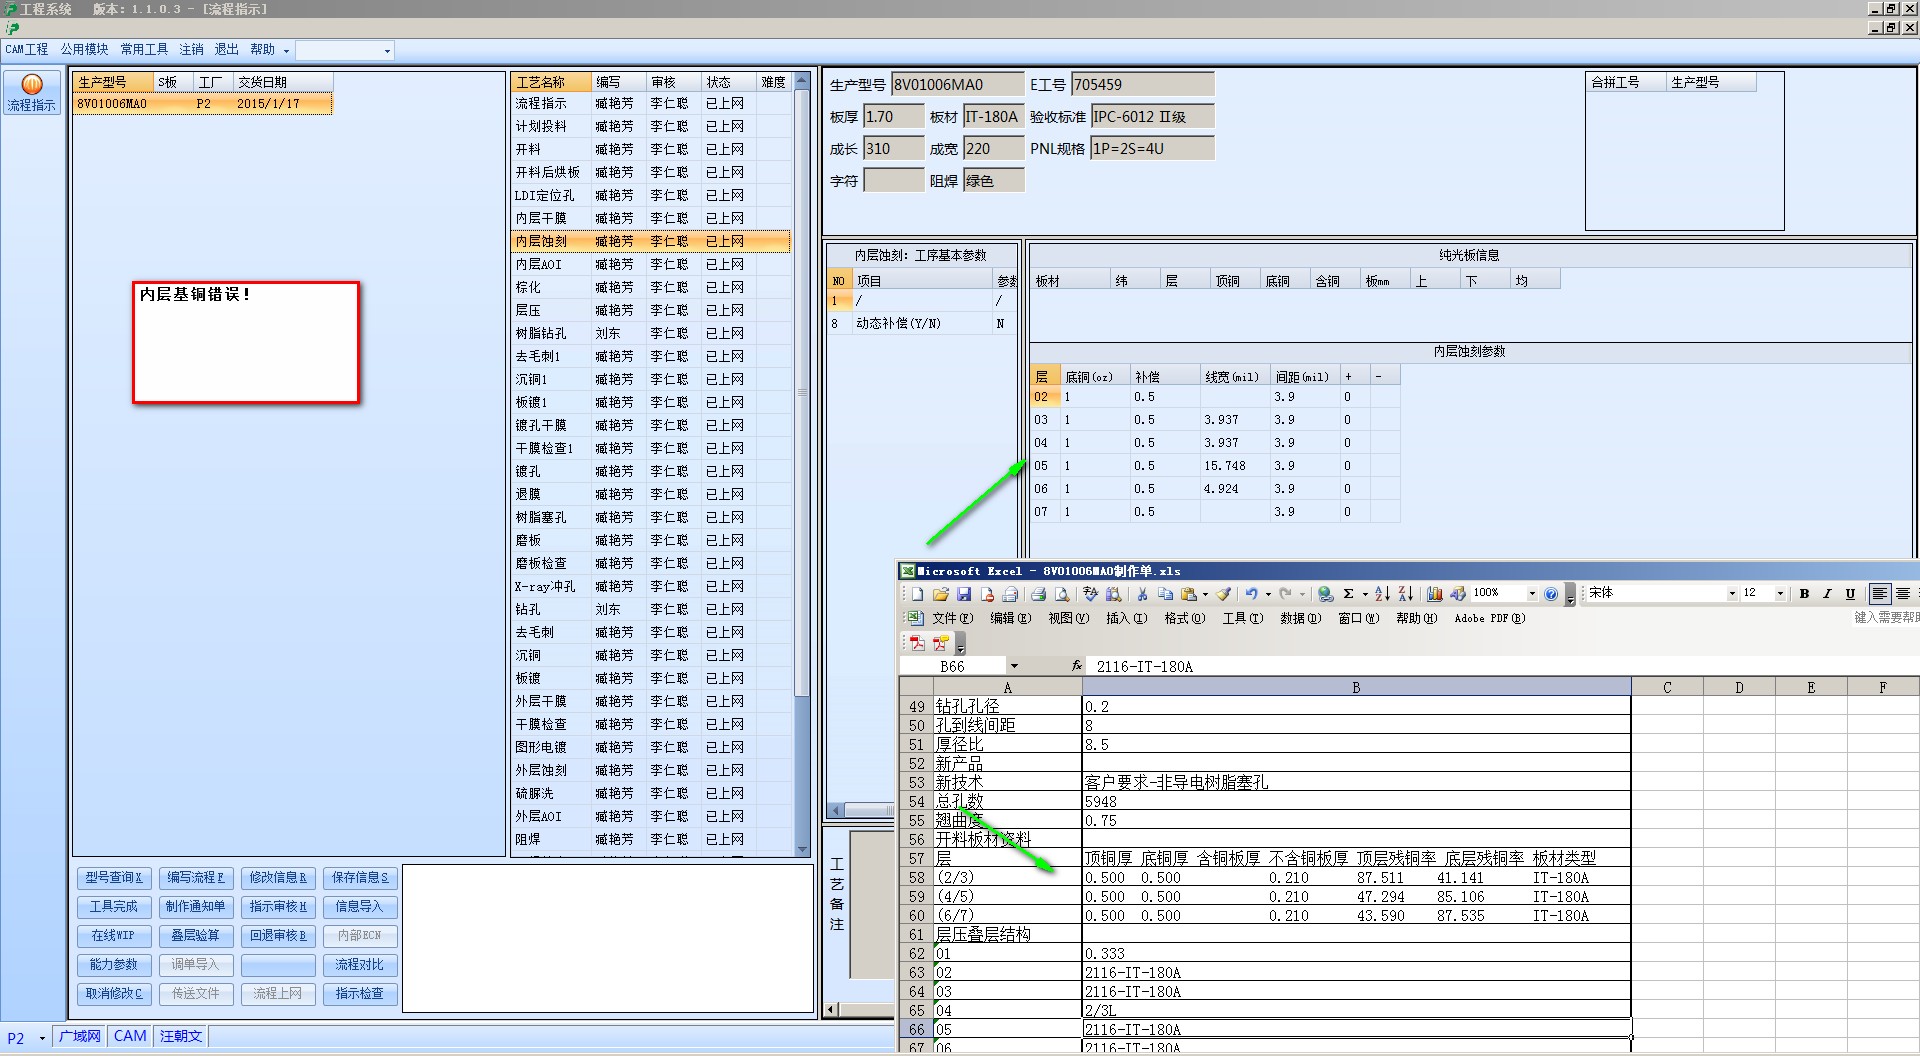The image size is (1920, 1056).
Task: Sort descending in Excel
Action: [1405, 594]
